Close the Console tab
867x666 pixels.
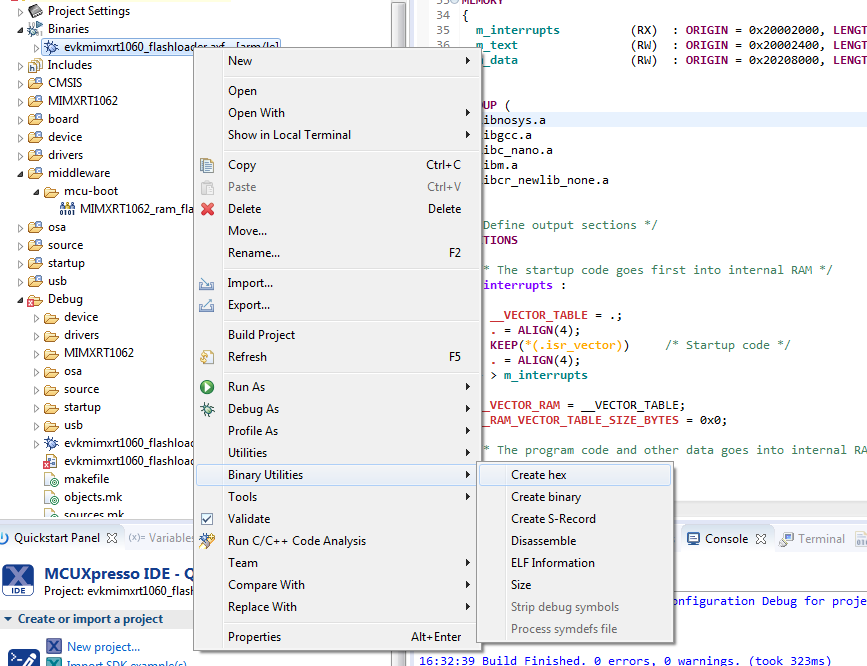pyautogui.click(x=761, y=539)
